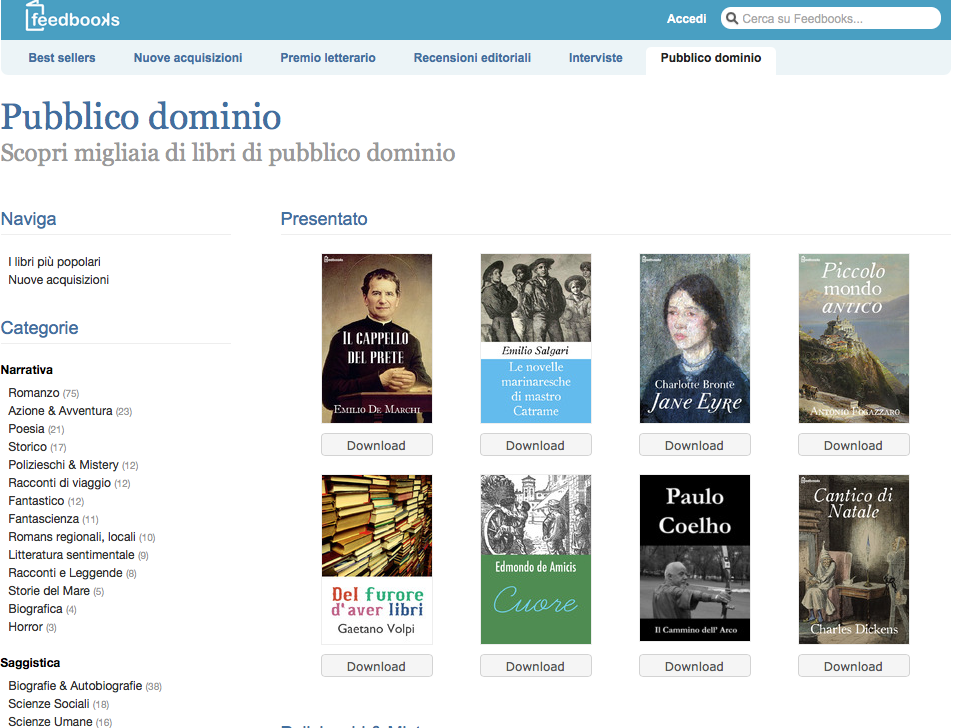Download Cantico di Natale
The width and height of the screenshot is (959, 728).
point(854,666)
